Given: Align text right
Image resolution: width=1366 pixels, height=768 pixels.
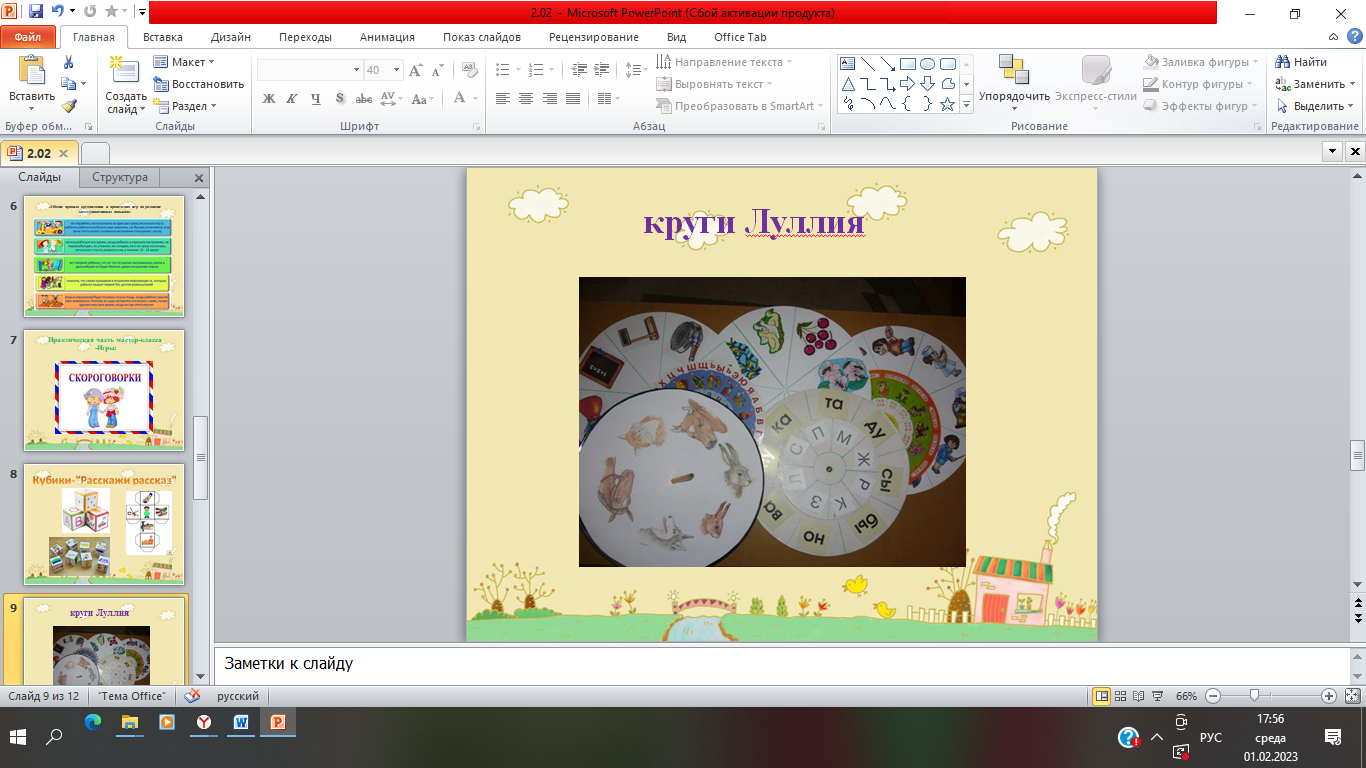Looking at the screenshot, I should 550,98.
